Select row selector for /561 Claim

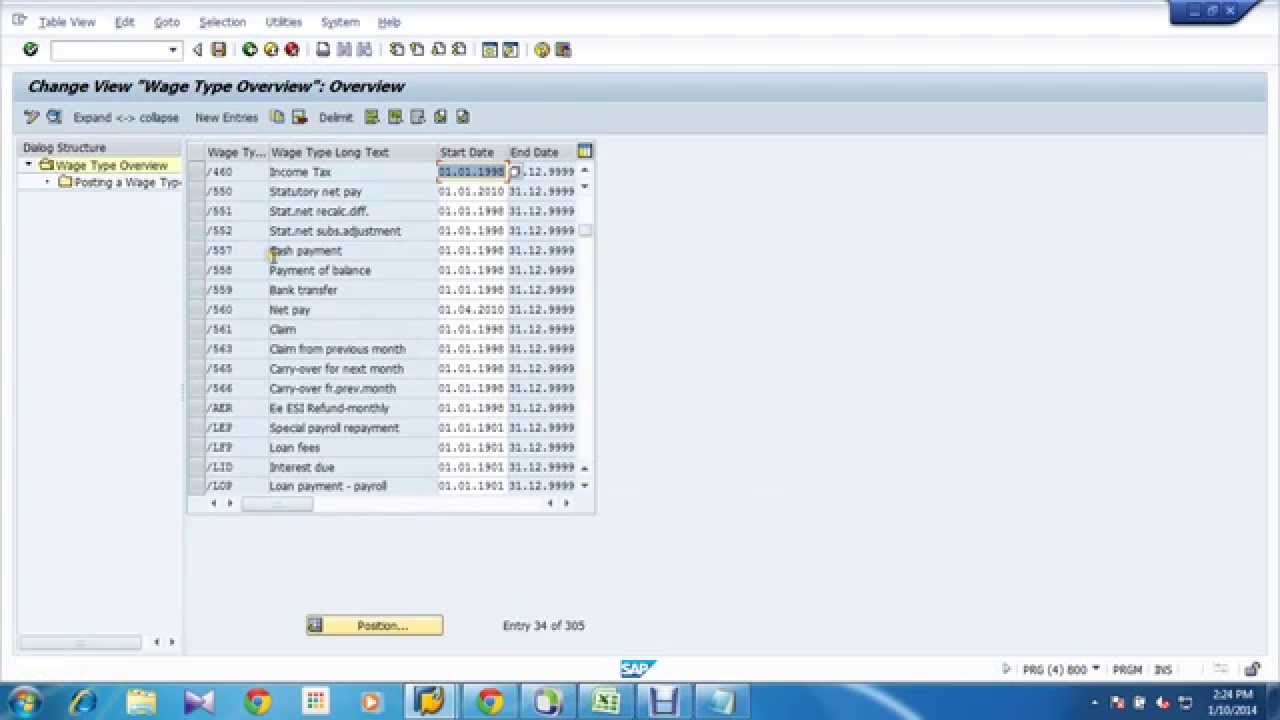(x=196, y=329)
